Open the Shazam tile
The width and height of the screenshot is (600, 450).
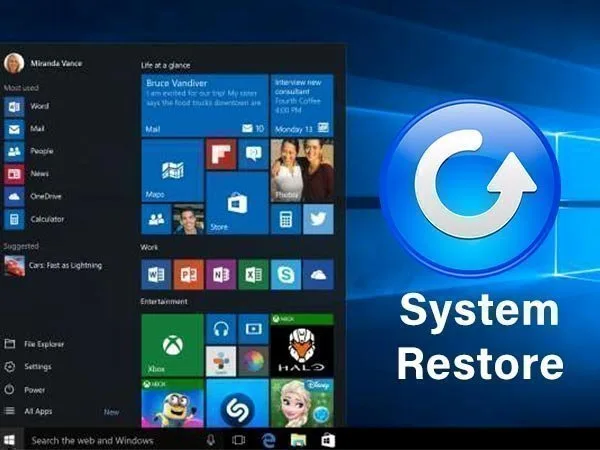(x=237, y=403)
